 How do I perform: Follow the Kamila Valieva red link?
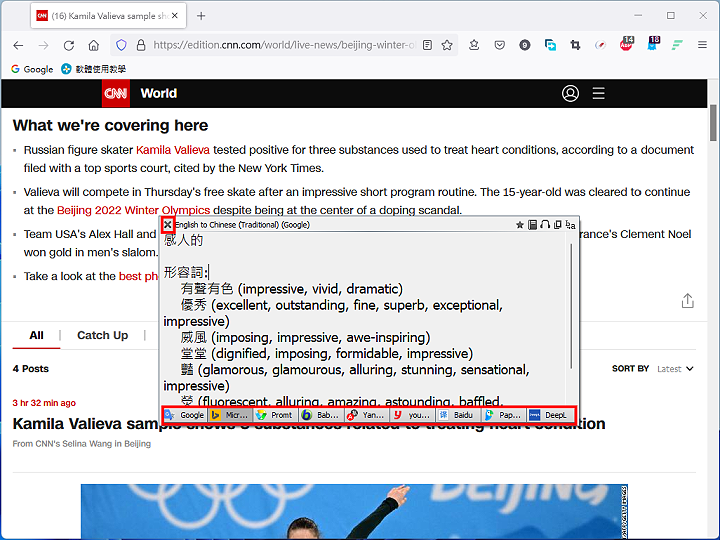click(173, 150)
